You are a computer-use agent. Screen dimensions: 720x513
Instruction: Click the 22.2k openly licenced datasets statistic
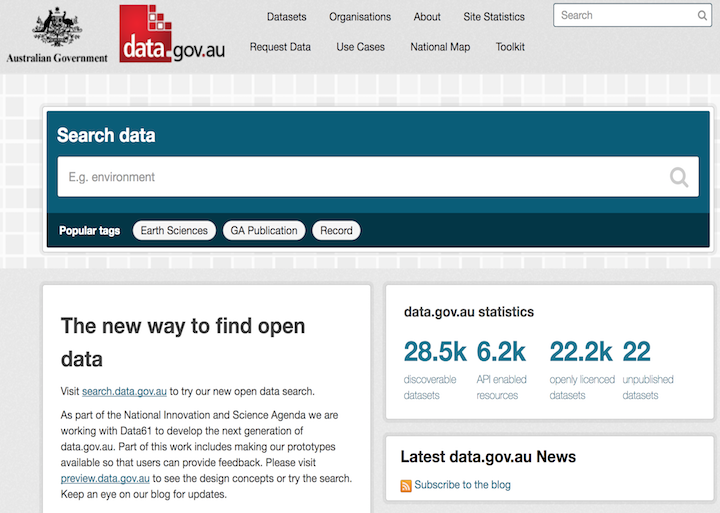coord(582,369)
